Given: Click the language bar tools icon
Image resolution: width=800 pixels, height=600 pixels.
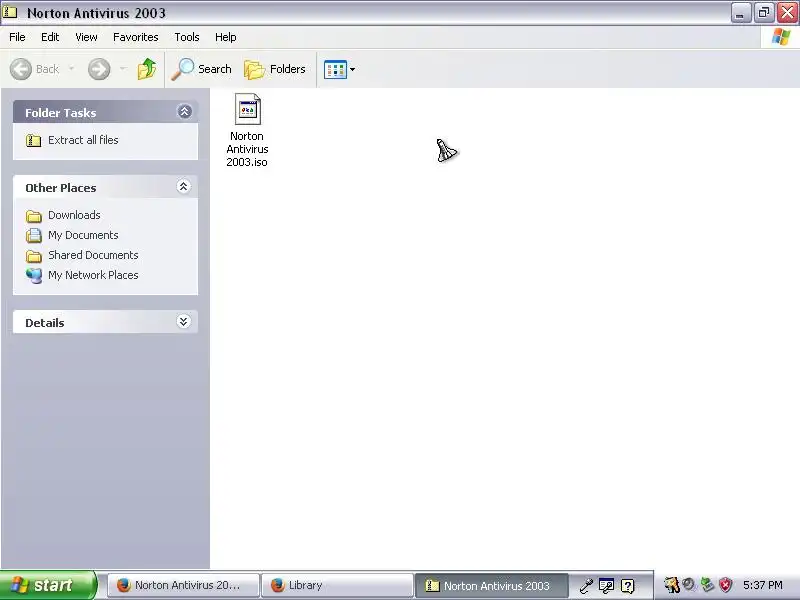Looking at the screenshot, I should click(x=606, y=586).
